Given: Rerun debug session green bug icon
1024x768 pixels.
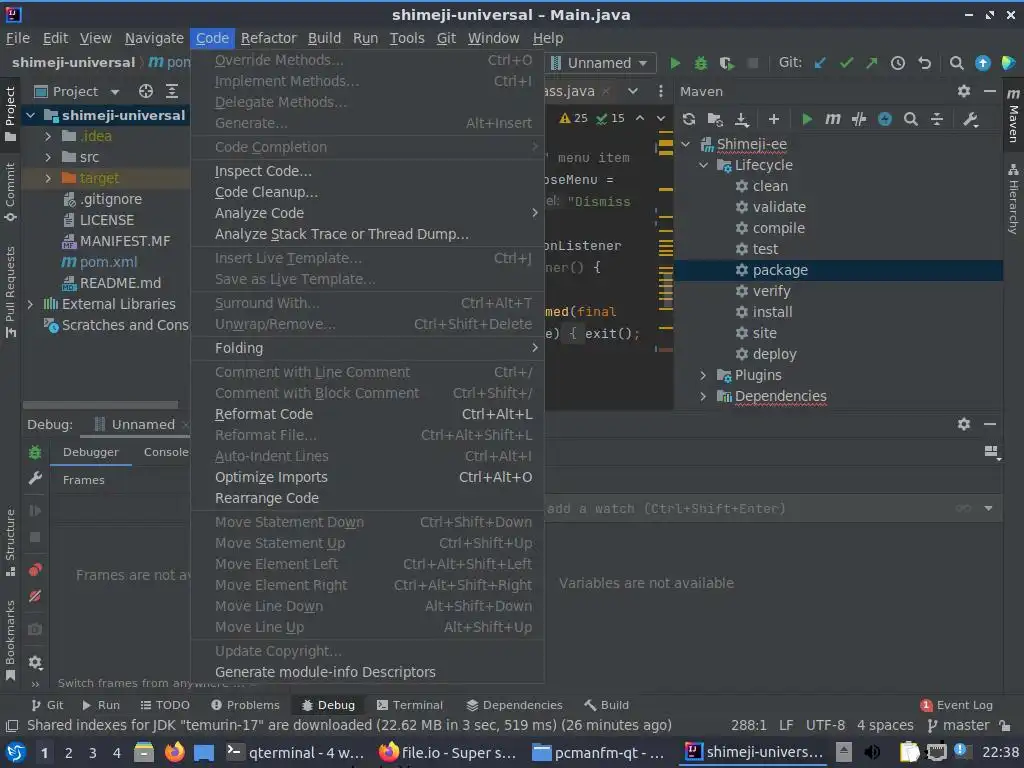Looking at the screenshot, I should click(x=35, y=452).
